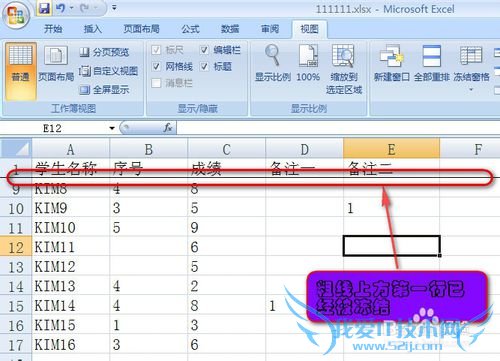The width and height of the screenshot is (500, 361).
Task: Click the Name Box showing E12
Action: point(53,128)
